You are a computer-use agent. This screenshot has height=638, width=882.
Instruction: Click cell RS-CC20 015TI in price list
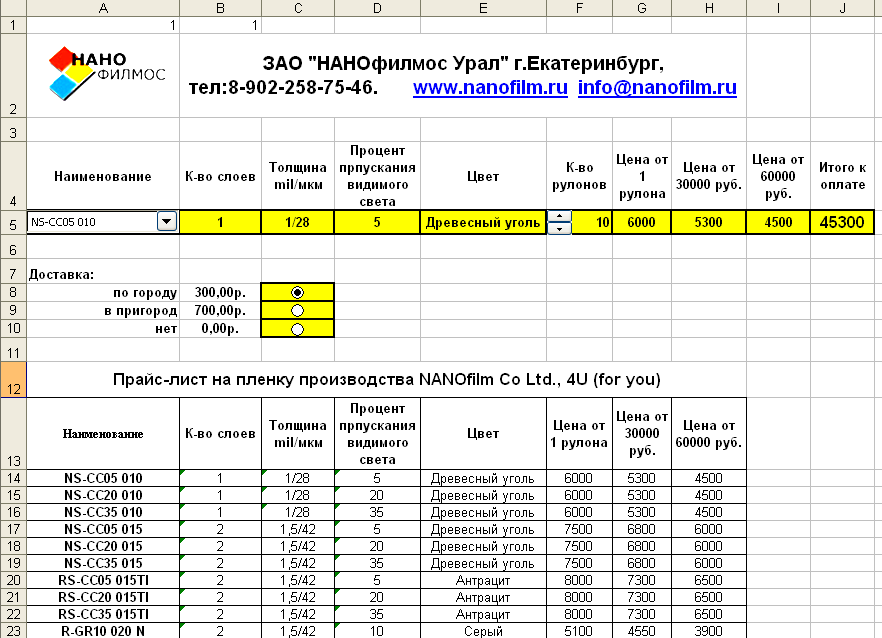pos(103,597)
